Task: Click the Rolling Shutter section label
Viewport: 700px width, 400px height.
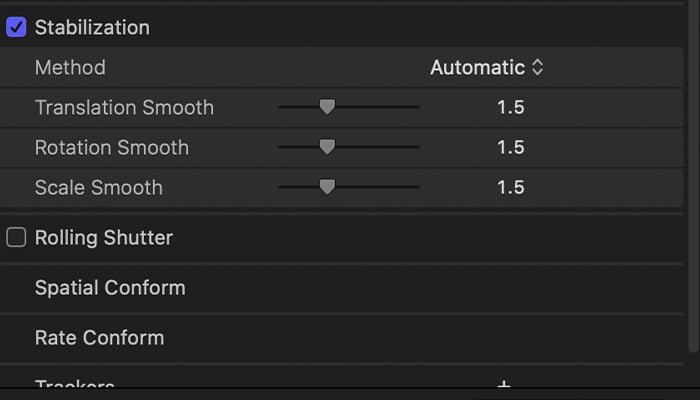Action: (104, 238)
